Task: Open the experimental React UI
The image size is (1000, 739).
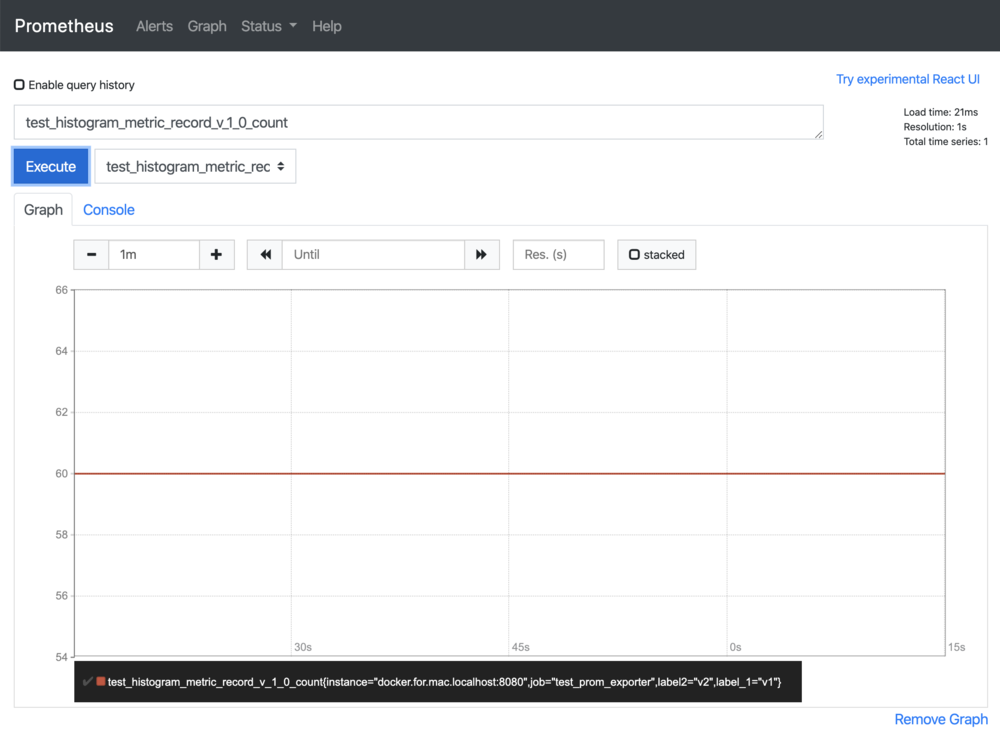Action: [908, 78]
